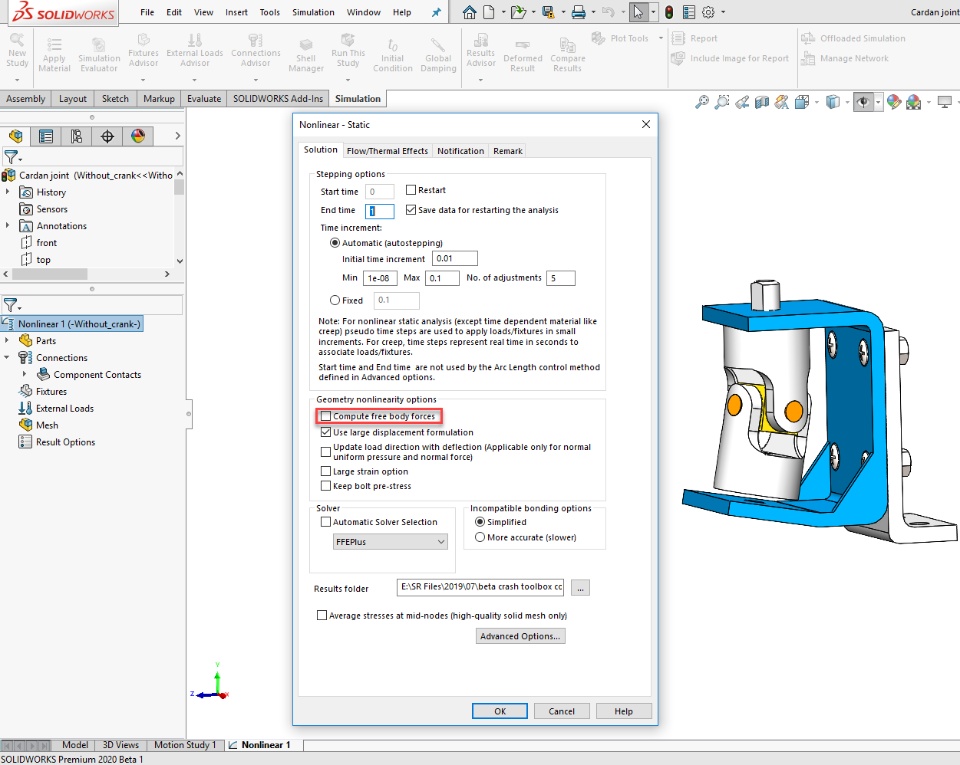
Task: Click the Save icon
Action: coord(548,12)
